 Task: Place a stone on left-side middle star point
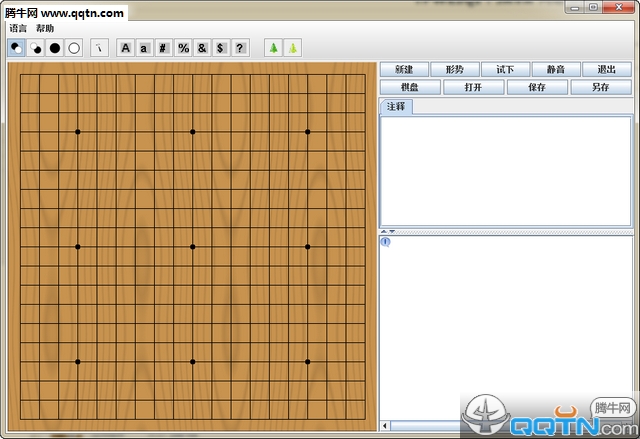(78, 247)
